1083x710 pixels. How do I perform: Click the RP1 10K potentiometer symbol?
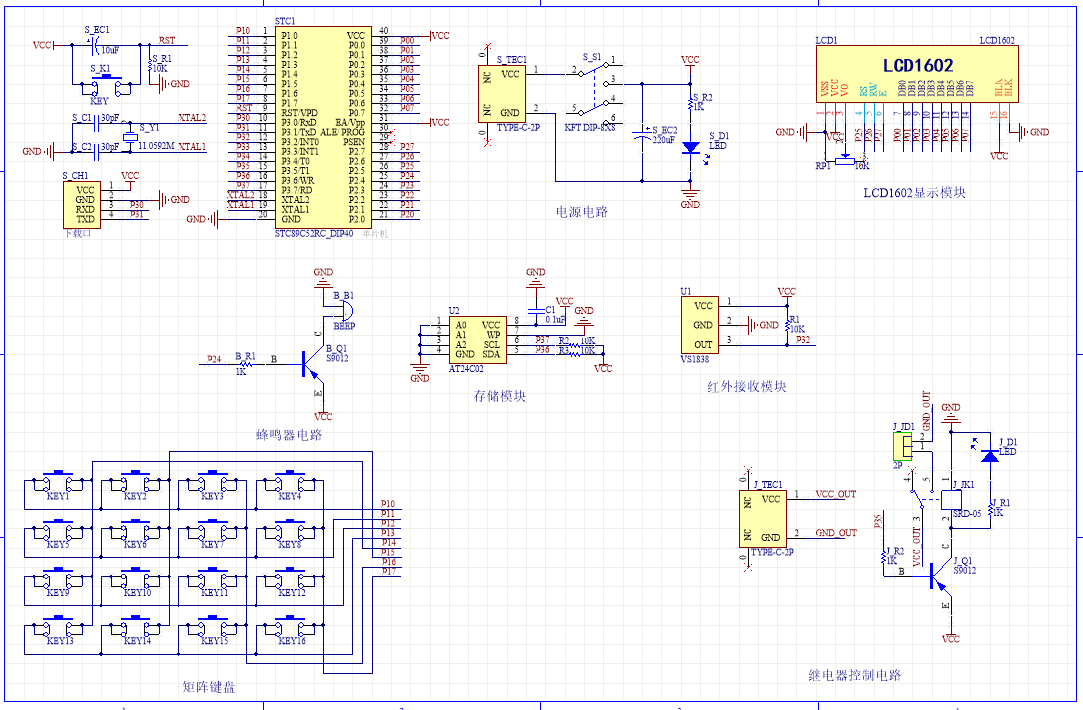(x=845, y=160)
